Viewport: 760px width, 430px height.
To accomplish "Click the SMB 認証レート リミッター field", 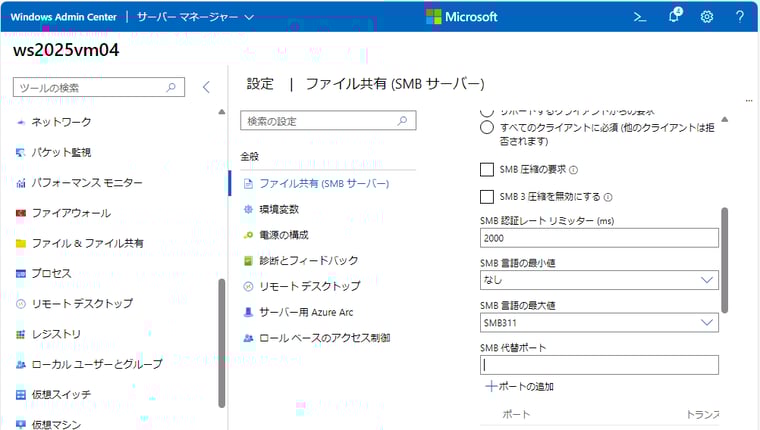I will 599,238.
